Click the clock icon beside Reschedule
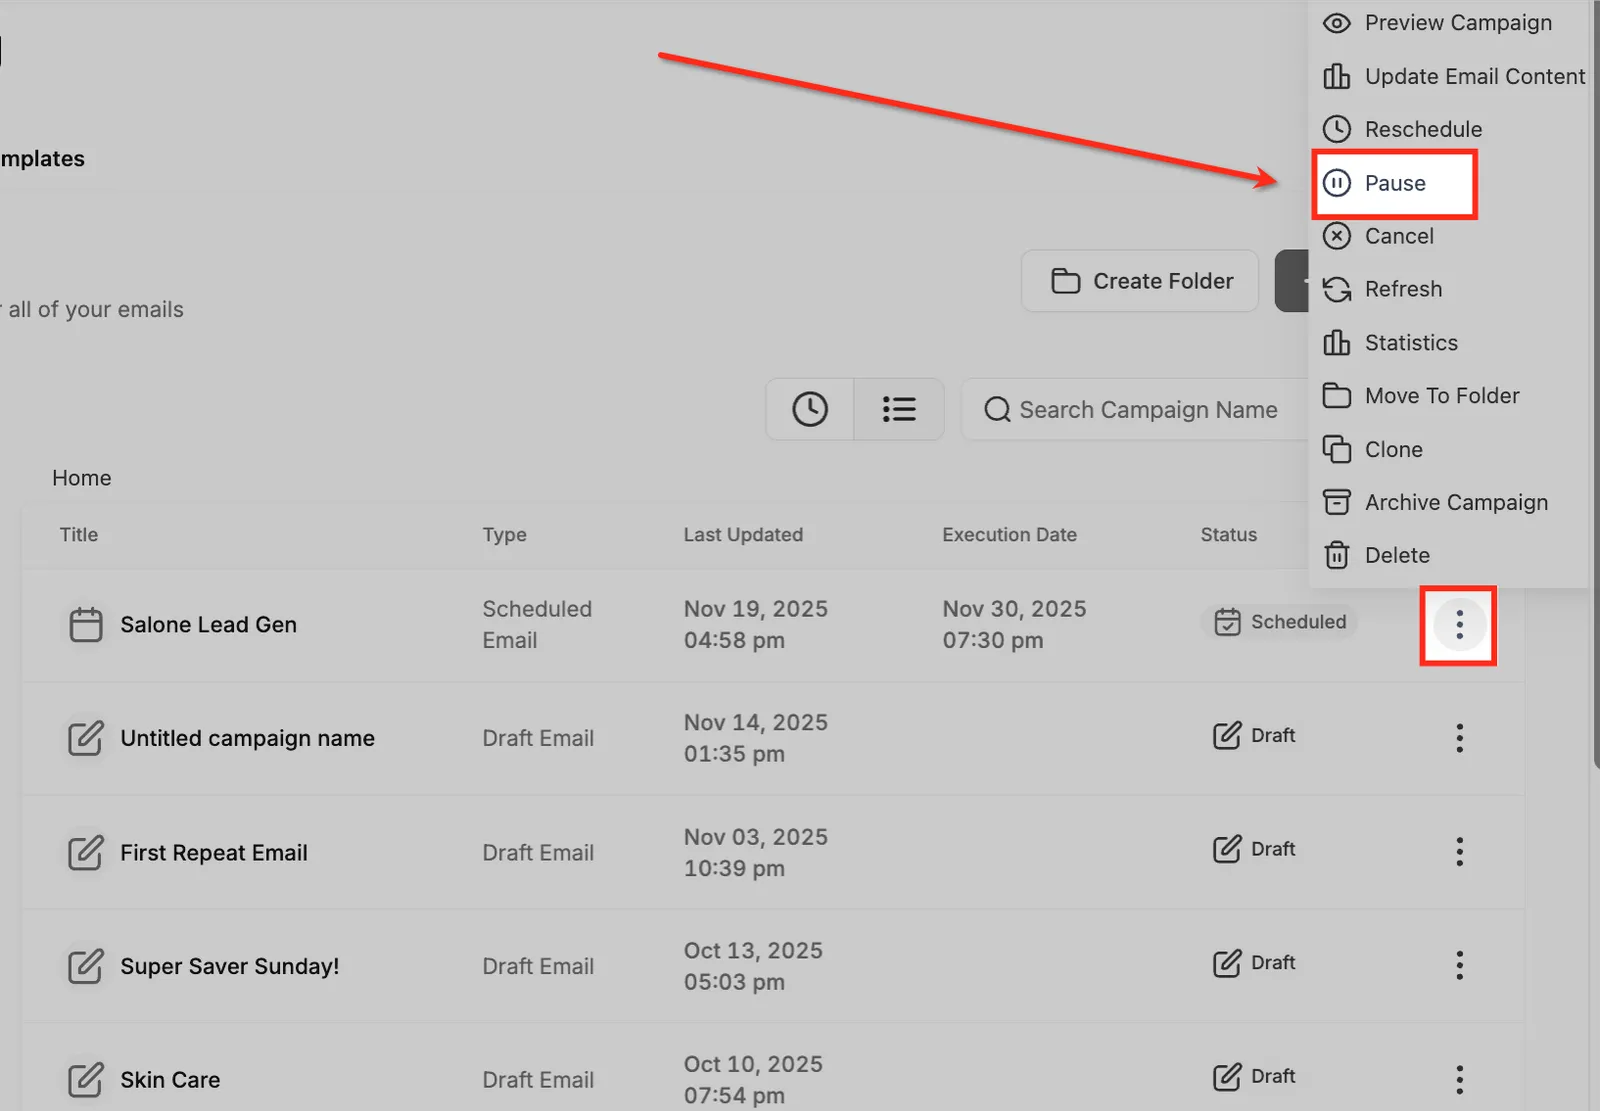The image size is (1600, 1111). 1337,129
